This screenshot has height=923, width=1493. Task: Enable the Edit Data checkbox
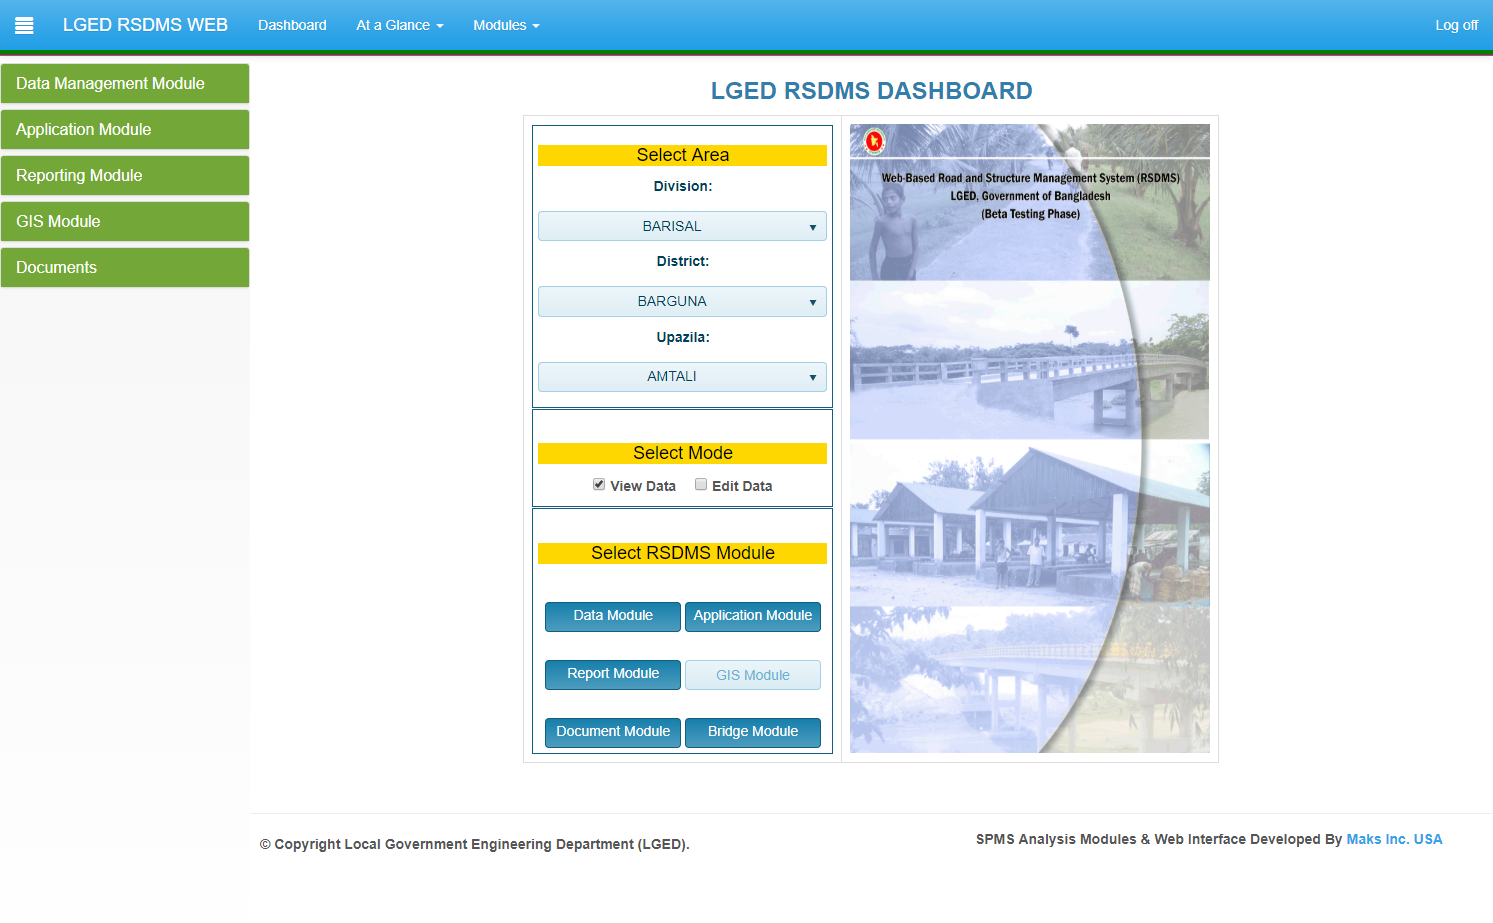701,484
